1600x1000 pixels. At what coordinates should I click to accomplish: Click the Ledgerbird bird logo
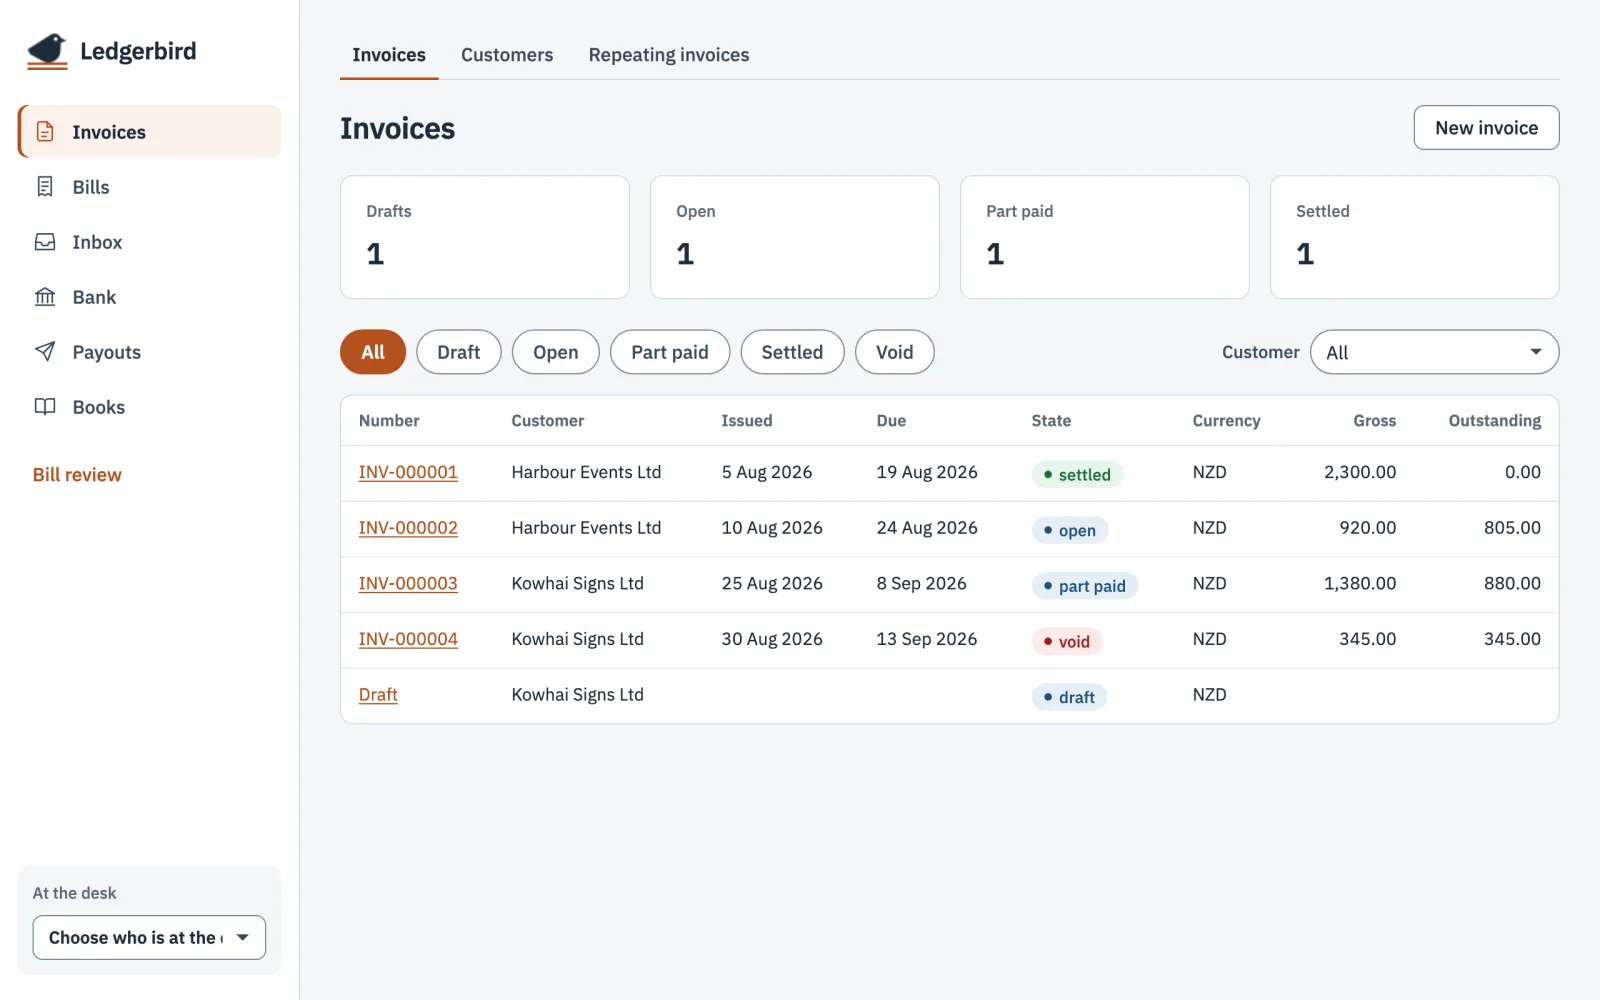(x=47, y=51)
